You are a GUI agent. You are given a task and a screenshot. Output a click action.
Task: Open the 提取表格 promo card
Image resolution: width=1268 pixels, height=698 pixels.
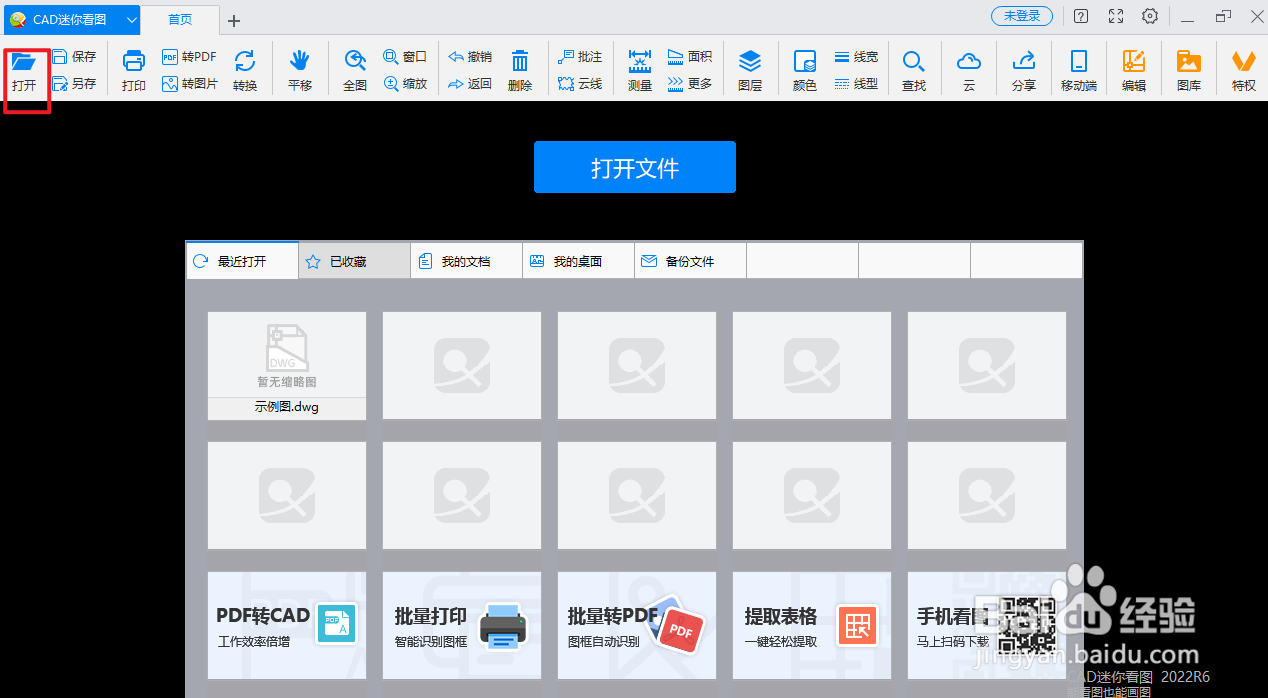tap(812, 625)
